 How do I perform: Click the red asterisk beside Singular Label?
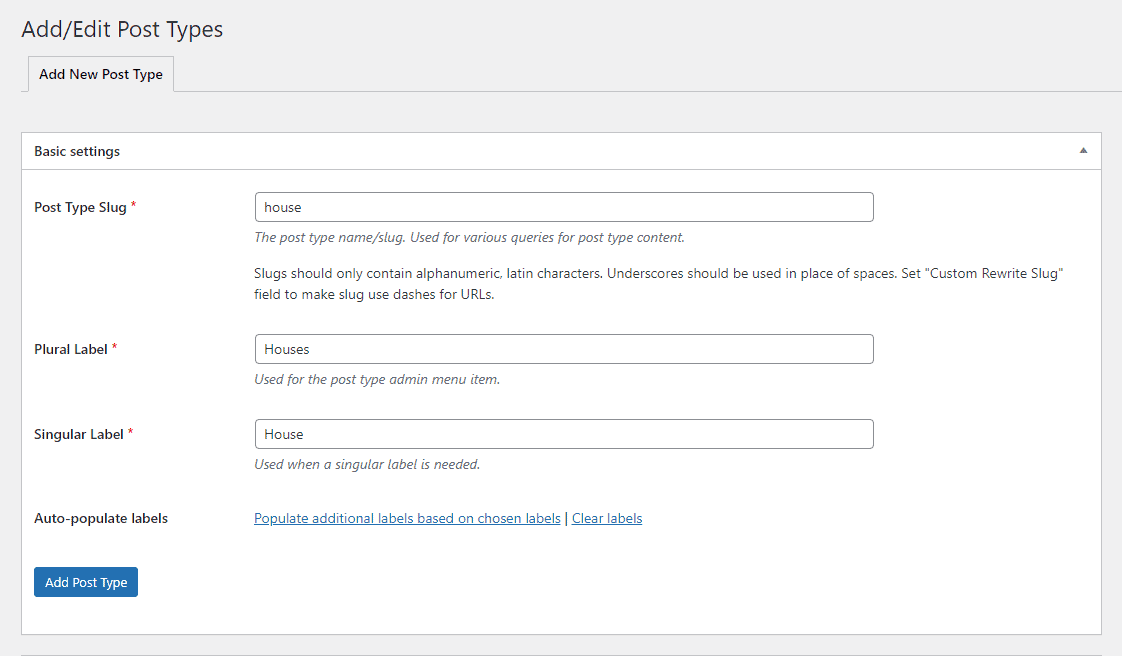(131, 433)
